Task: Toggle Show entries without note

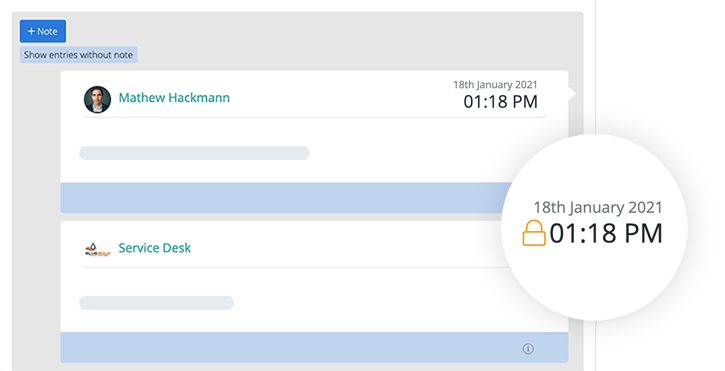Action: 78,55
